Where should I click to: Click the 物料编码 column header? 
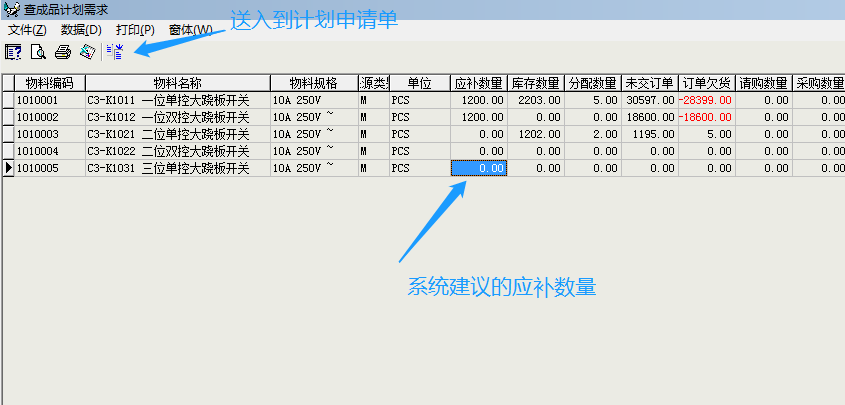[50, 82]
